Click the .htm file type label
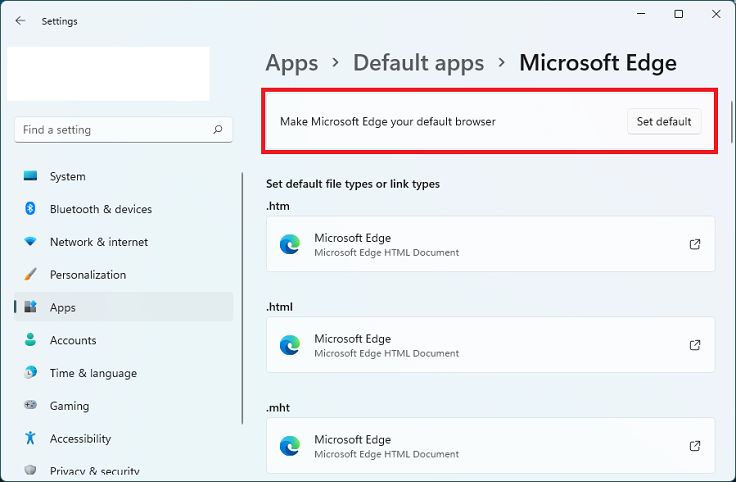The height and width of the screenshot is (482, 736). pos(278,206)
